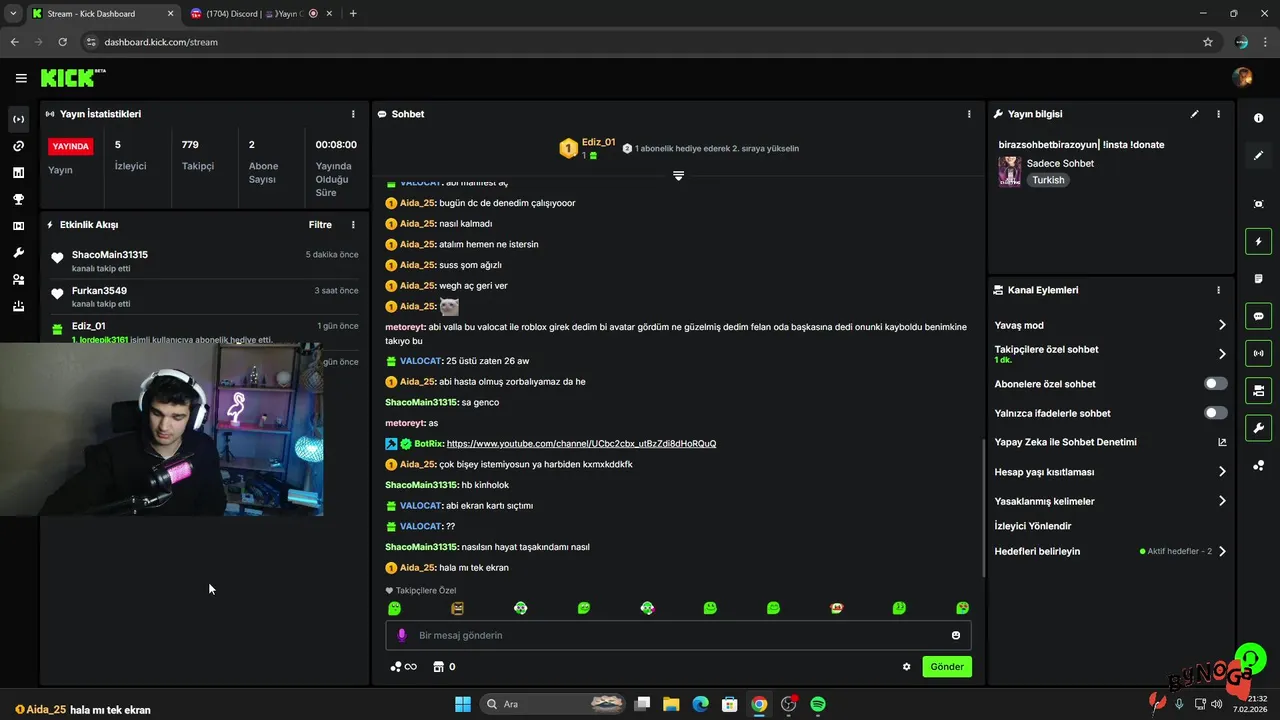Expand the Hesap yaşı kısıtlaması option

1110,472
